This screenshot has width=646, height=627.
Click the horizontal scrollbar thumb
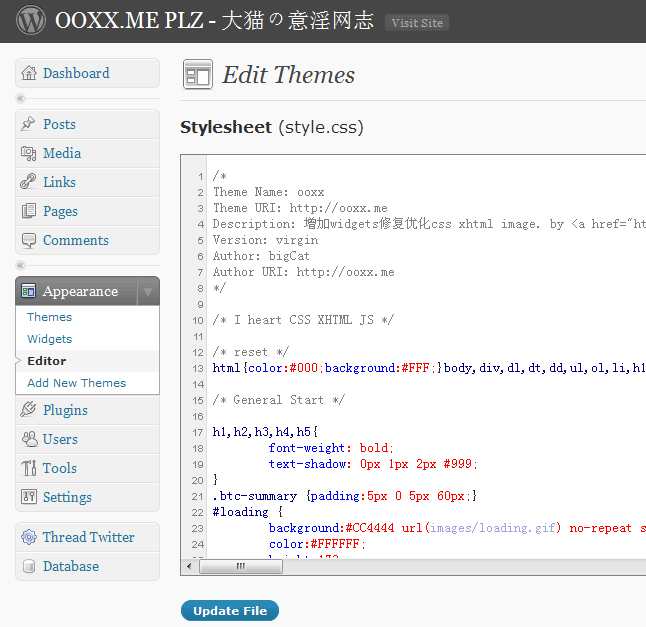[241, 566]
